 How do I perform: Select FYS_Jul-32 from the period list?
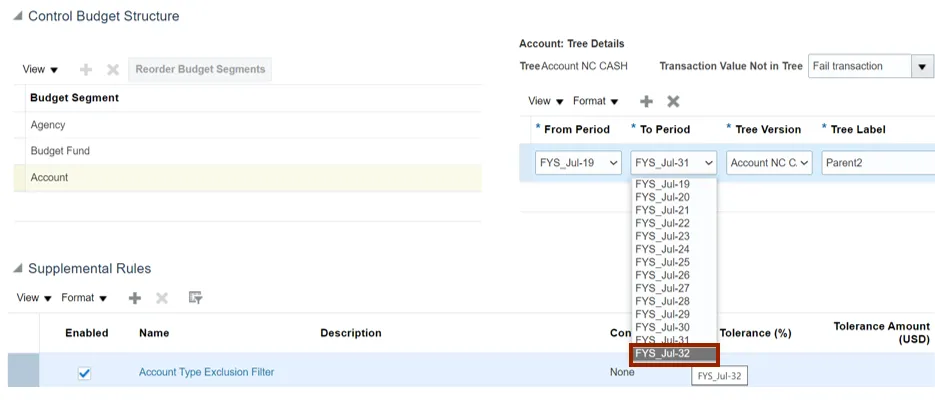(674, 354)
